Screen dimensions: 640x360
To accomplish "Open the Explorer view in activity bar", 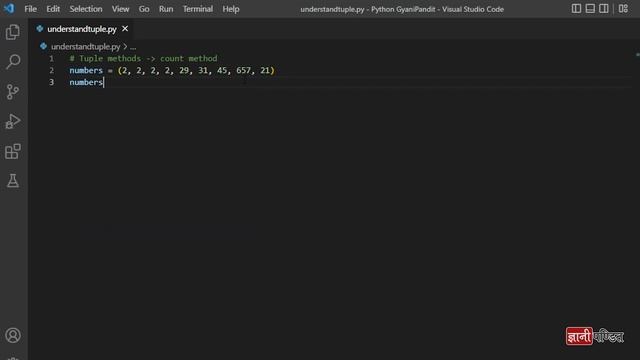I will coord(13,32).
